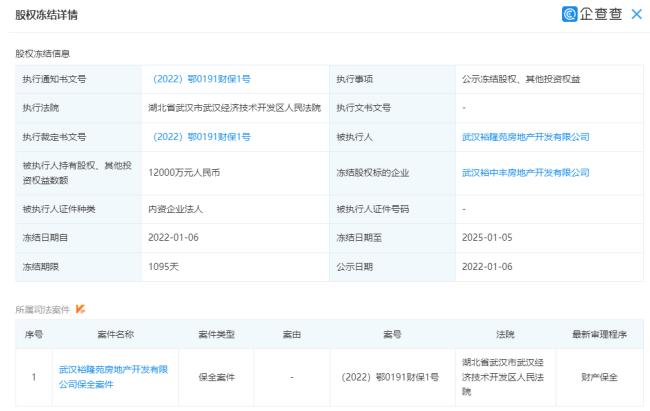Click the 序号 column header
650x411 pixels.
coord(34,334)
